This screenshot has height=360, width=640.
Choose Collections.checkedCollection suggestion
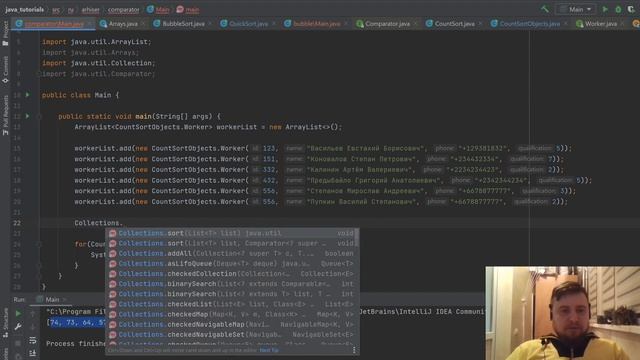[x=231, y=274]
